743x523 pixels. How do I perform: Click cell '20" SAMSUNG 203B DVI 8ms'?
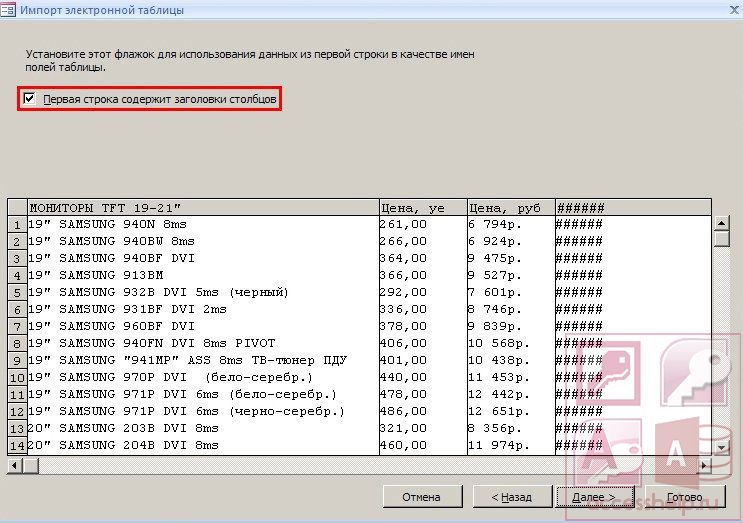[203, 429]
